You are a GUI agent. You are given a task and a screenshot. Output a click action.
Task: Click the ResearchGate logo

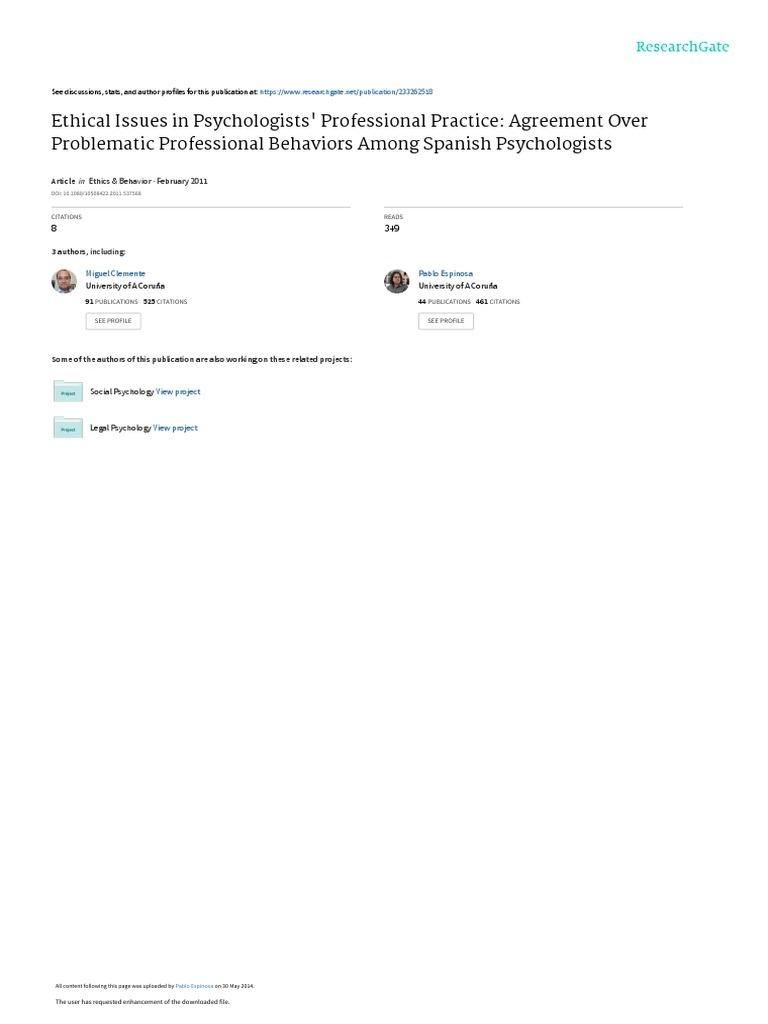[682, 47]
